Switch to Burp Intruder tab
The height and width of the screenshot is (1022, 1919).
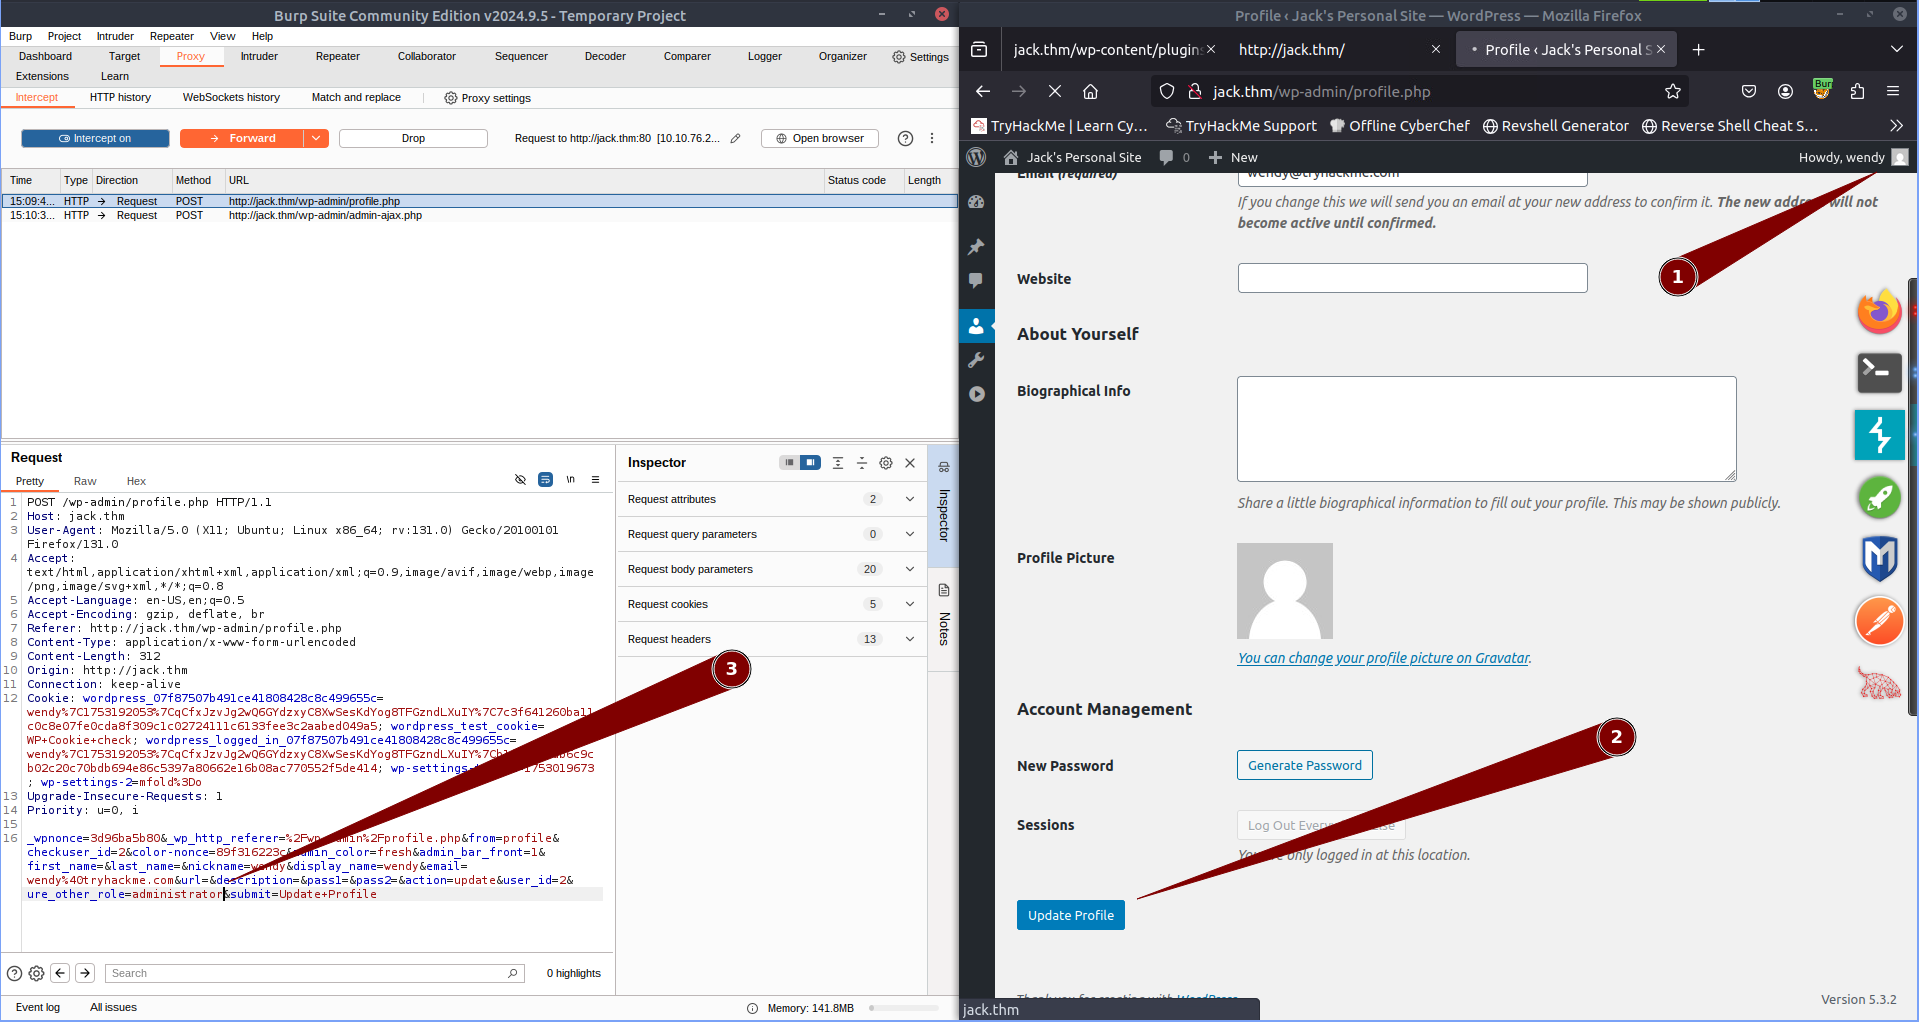click(x=259, y=56)
